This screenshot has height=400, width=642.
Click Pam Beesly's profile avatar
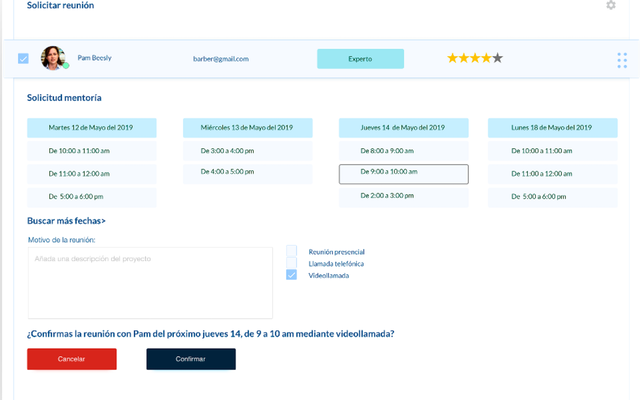coord(53,58)
